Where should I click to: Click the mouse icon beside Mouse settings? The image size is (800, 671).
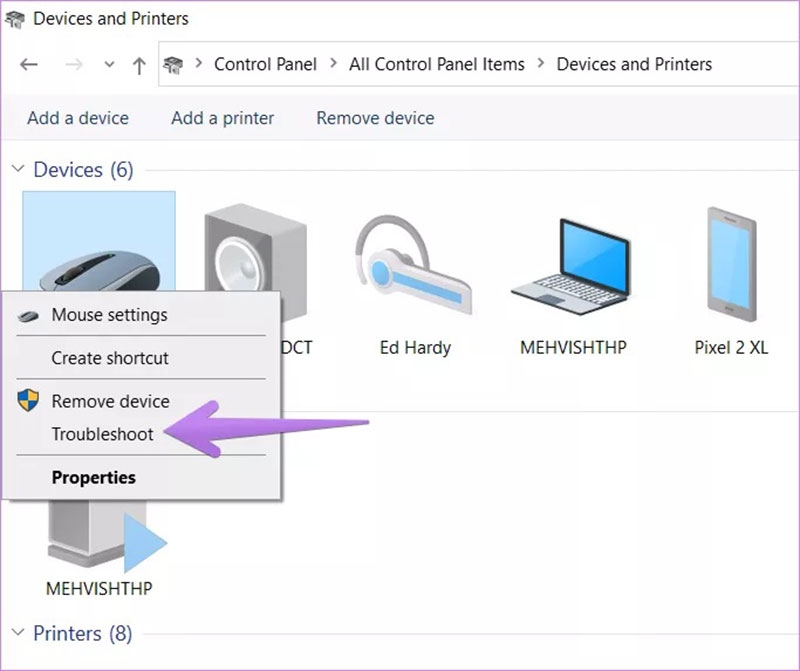(28, 316)
